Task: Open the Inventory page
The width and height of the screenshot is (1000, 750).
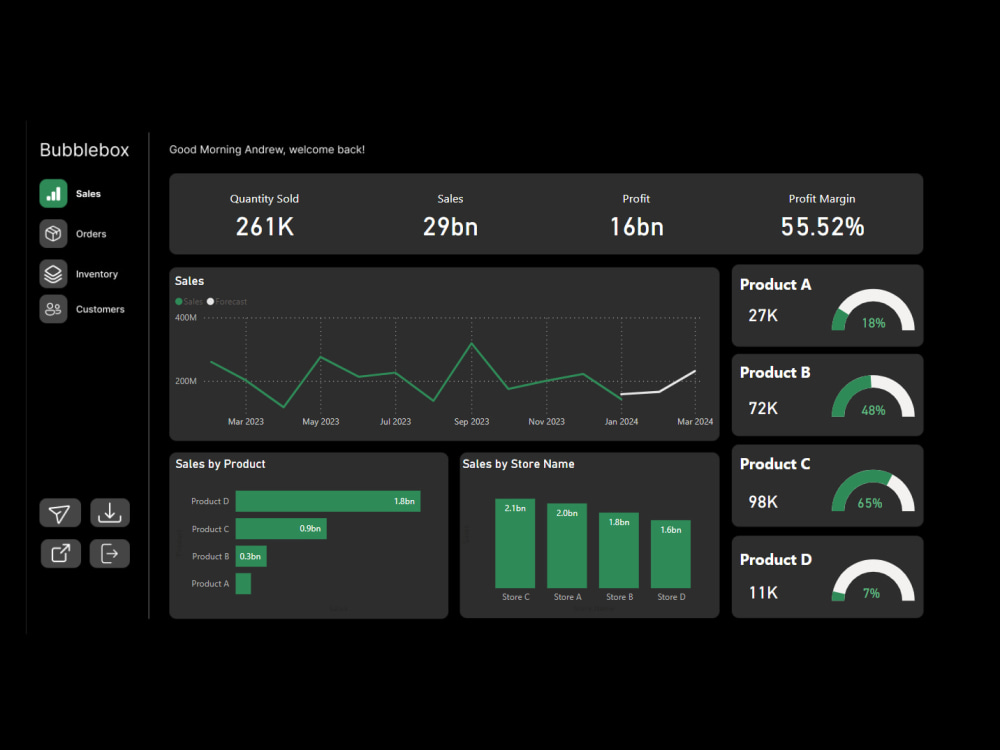Action: (x=97, y=273)
